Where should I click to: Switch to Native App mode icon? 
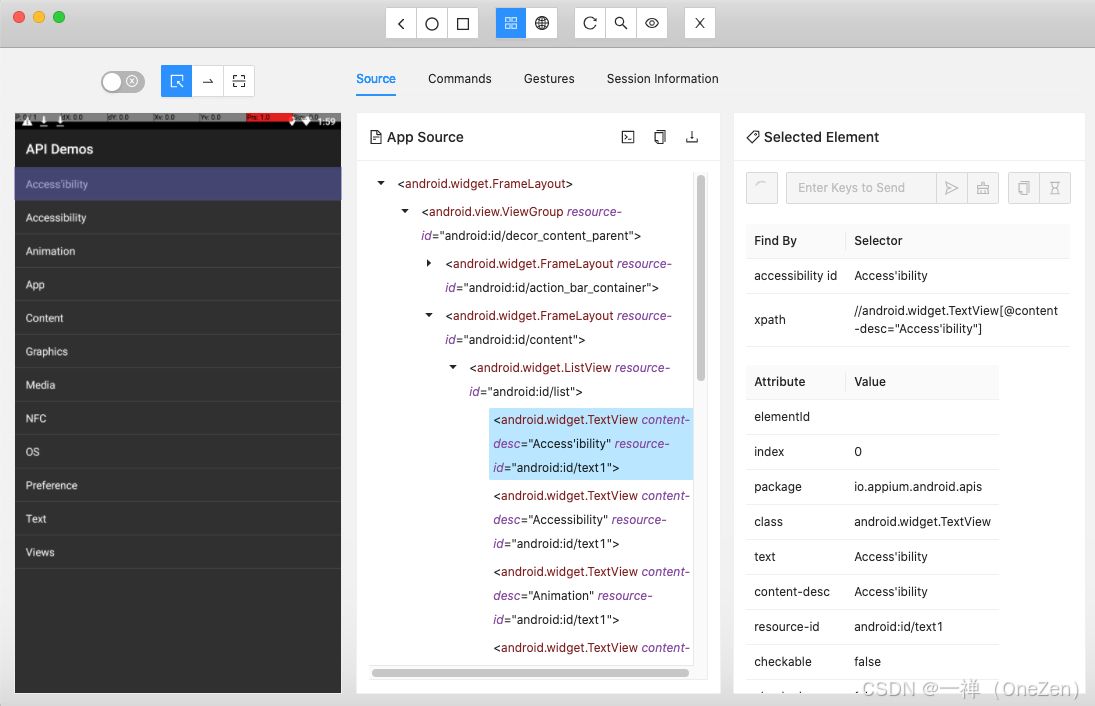(x=510, y=24)
